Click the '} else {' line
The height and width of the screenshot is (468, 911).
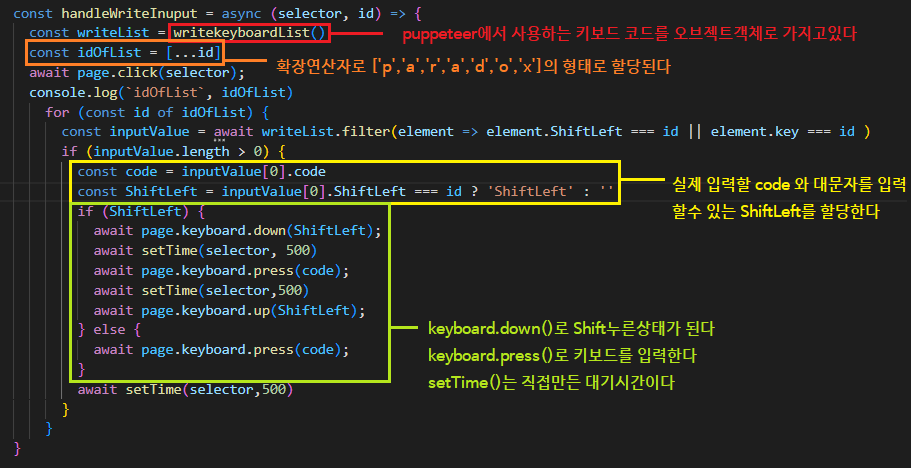(x=109, y=330)
